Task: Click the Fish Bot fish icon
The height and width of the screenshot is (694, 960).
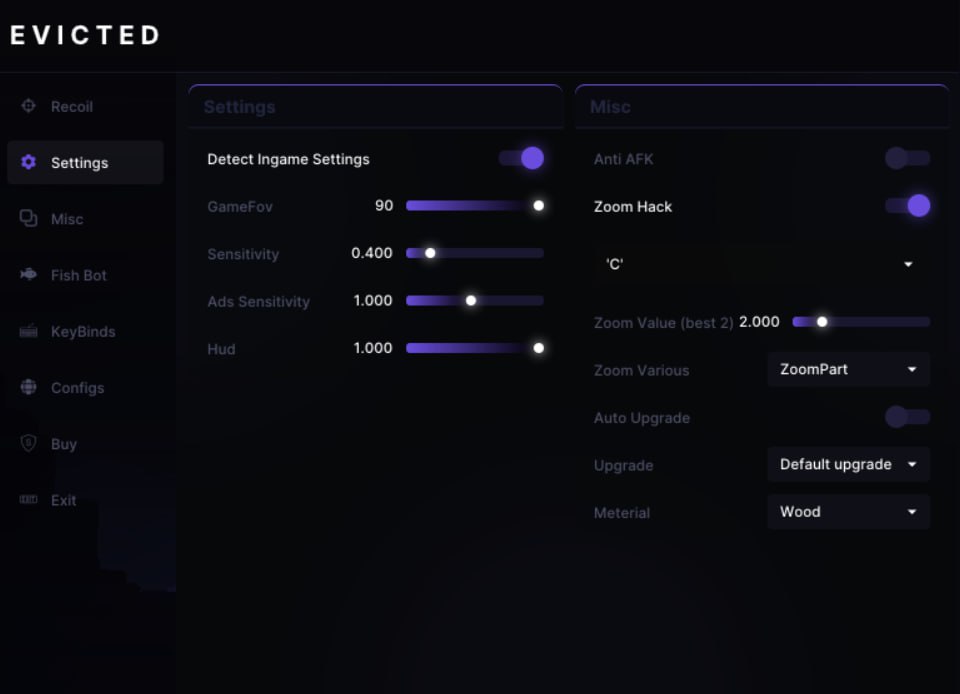Action: click(x=28, y=275)
